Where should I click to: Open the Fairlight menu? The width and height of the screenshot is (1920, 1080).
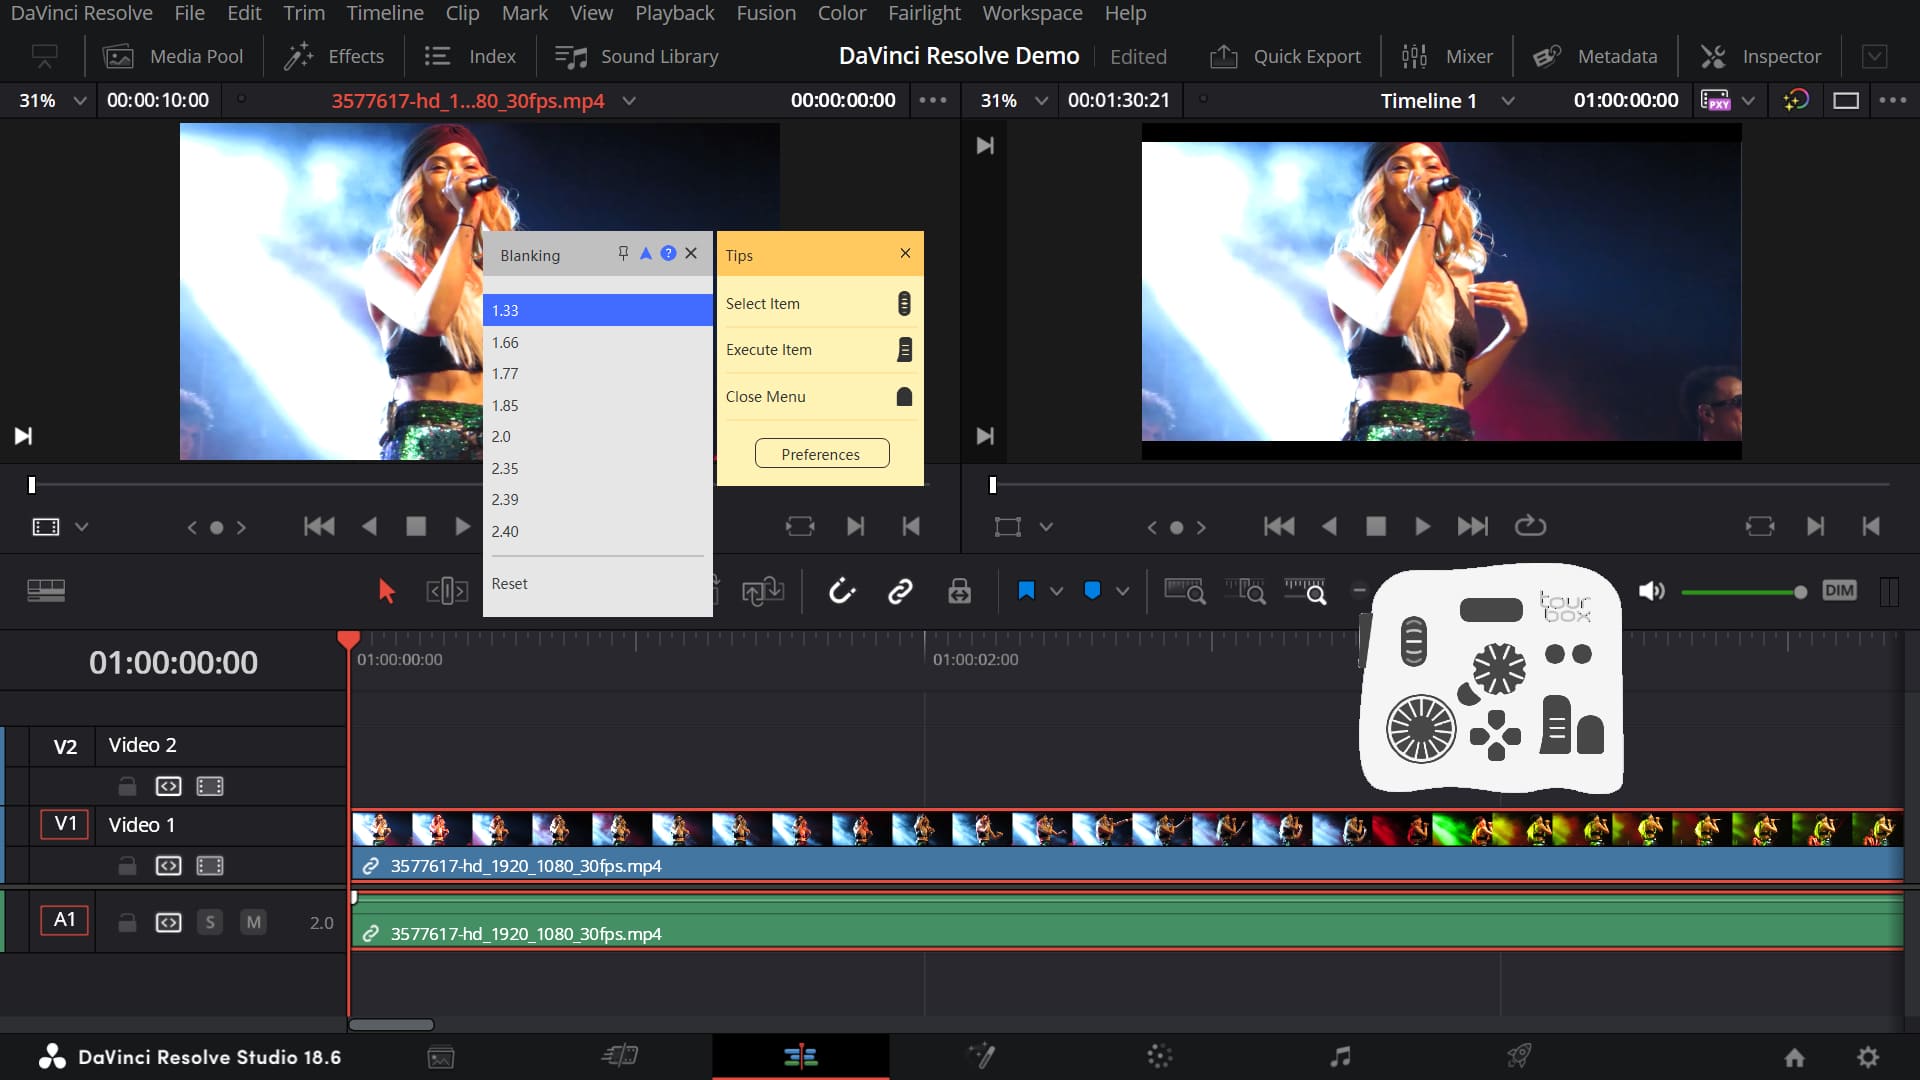pyautogui.click(x=924, y=13)
